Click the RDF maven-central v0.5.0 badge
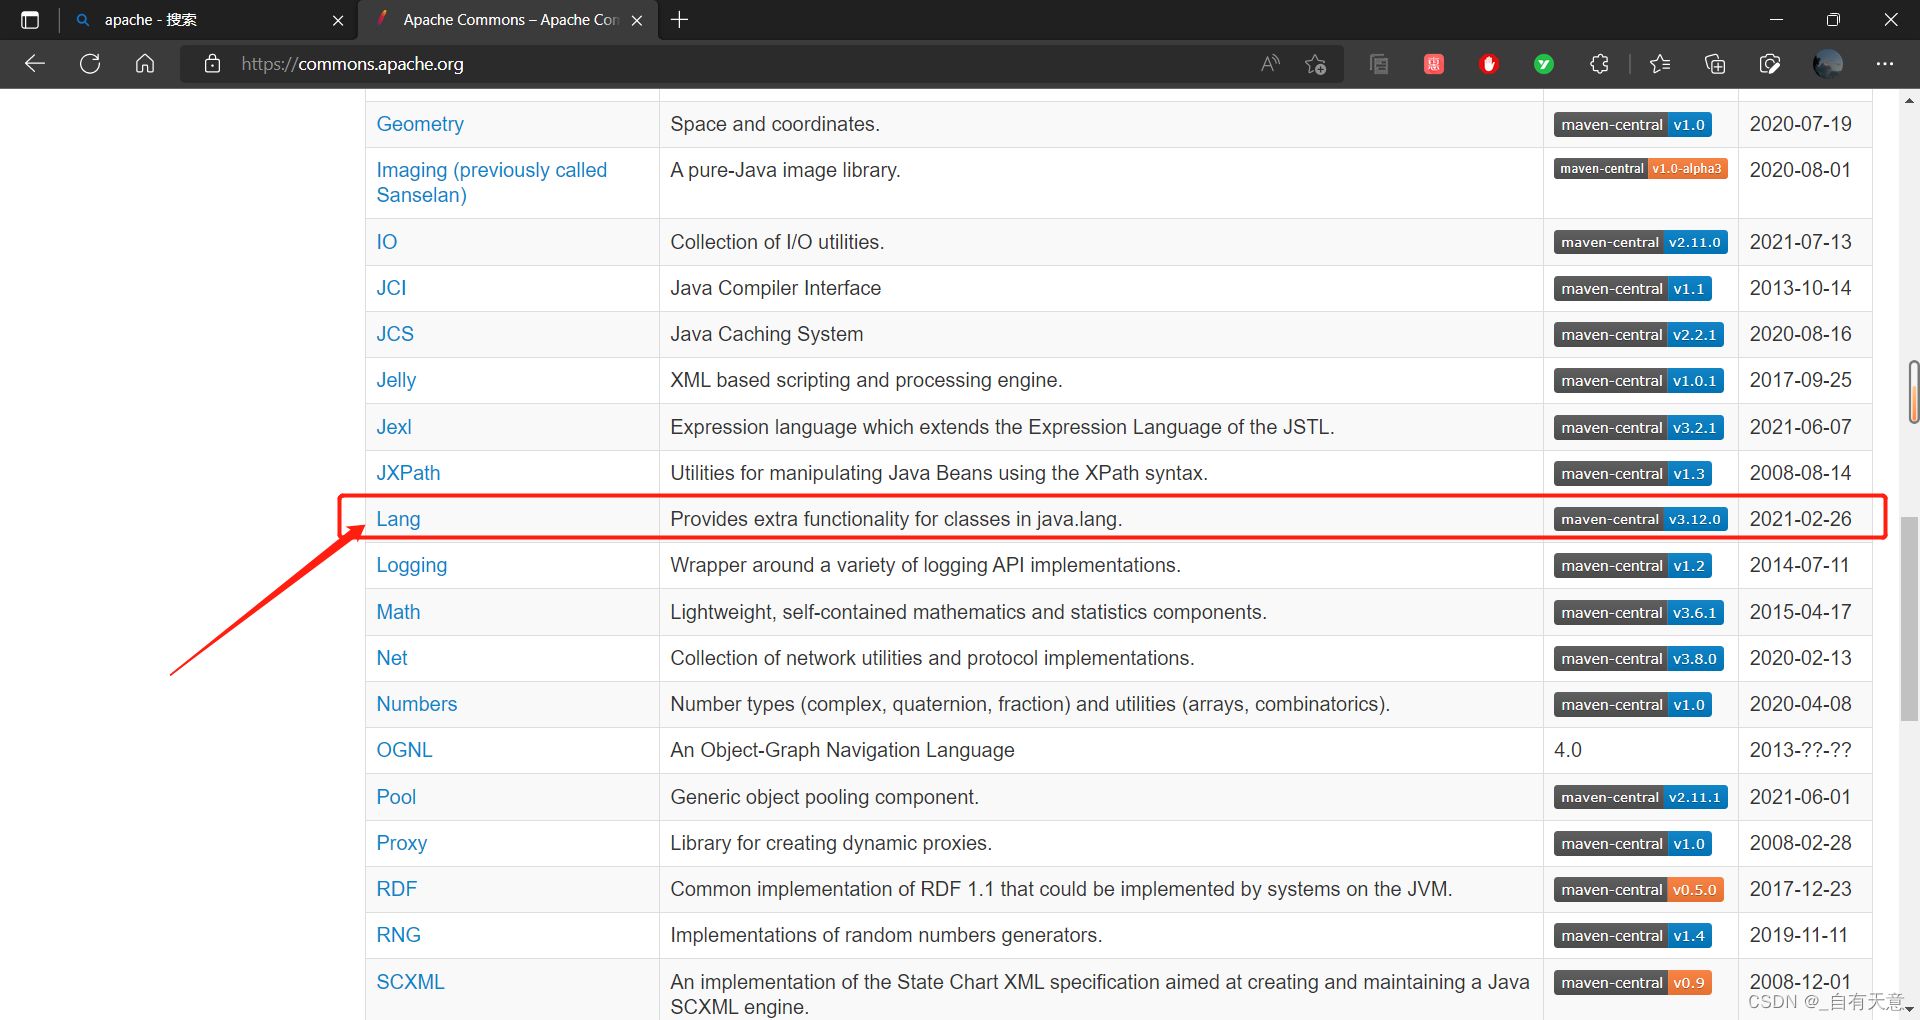This screenshot has height=1020, width=1920. point(1639,889)
